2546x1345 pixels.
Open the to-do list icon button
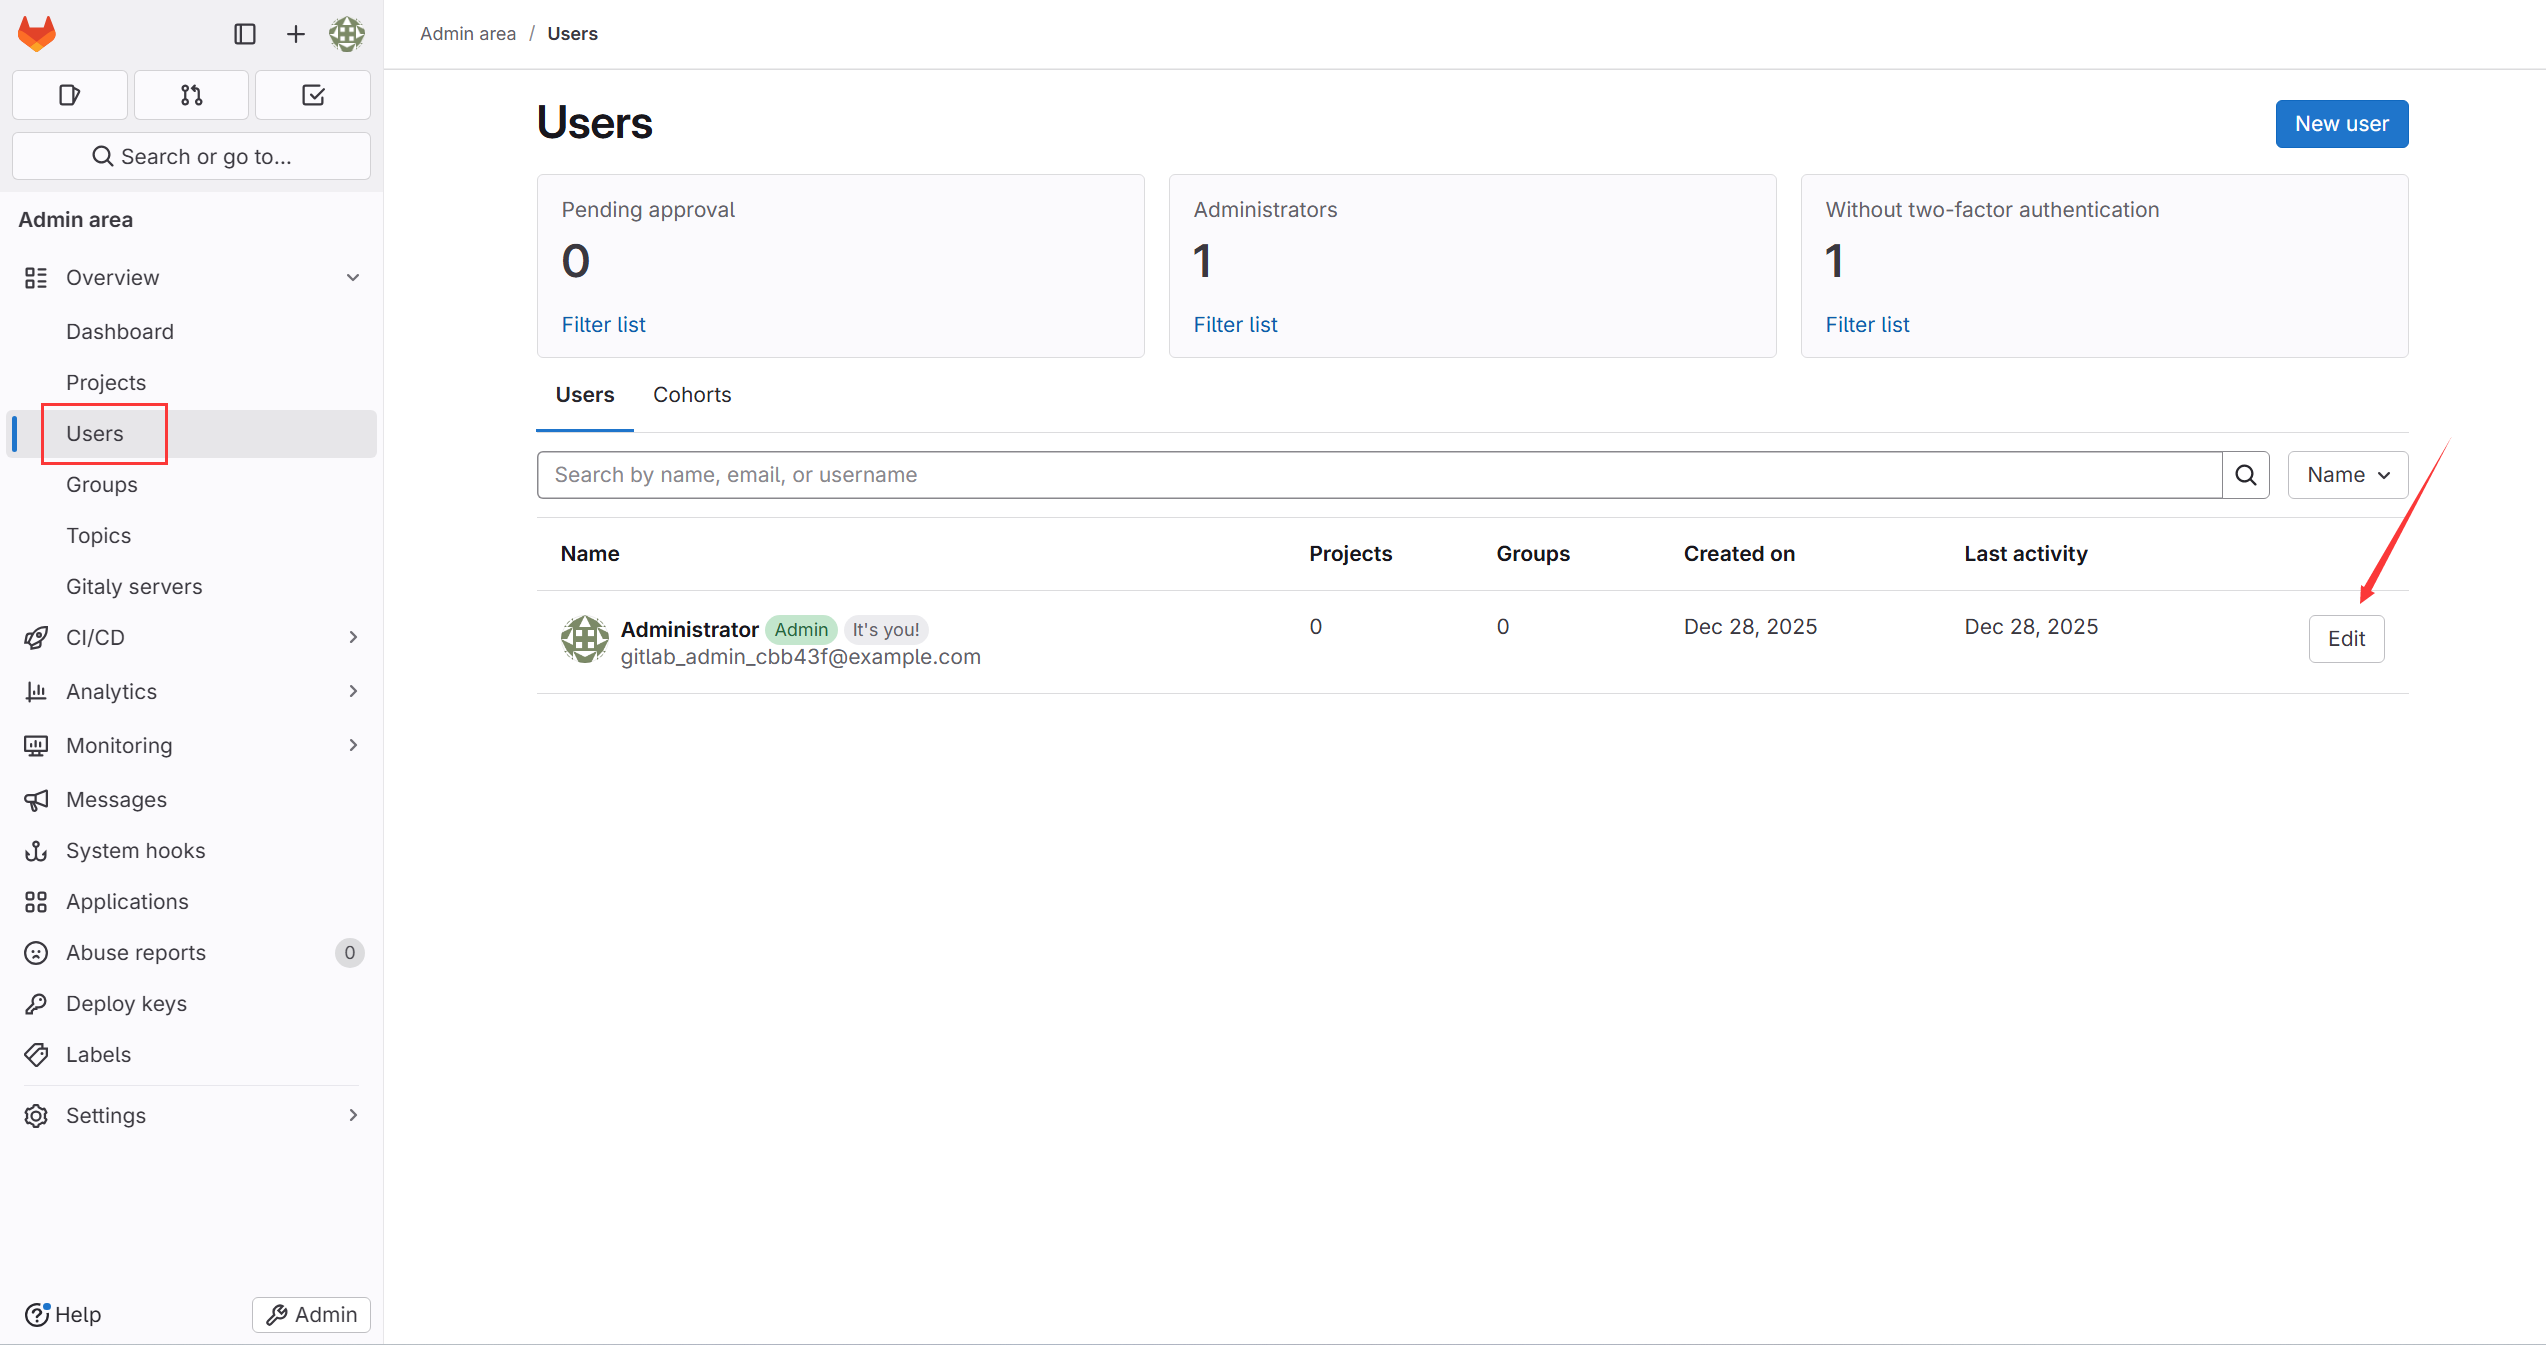click(313, 95)
